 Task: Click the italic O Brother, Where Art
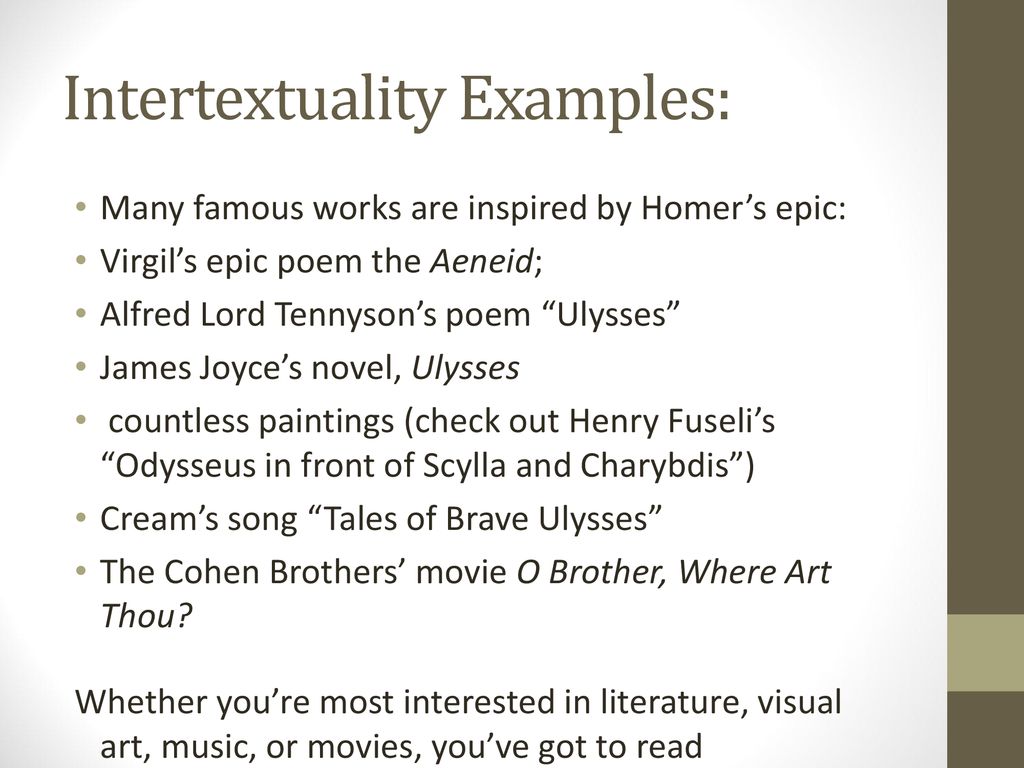(673, 572)
